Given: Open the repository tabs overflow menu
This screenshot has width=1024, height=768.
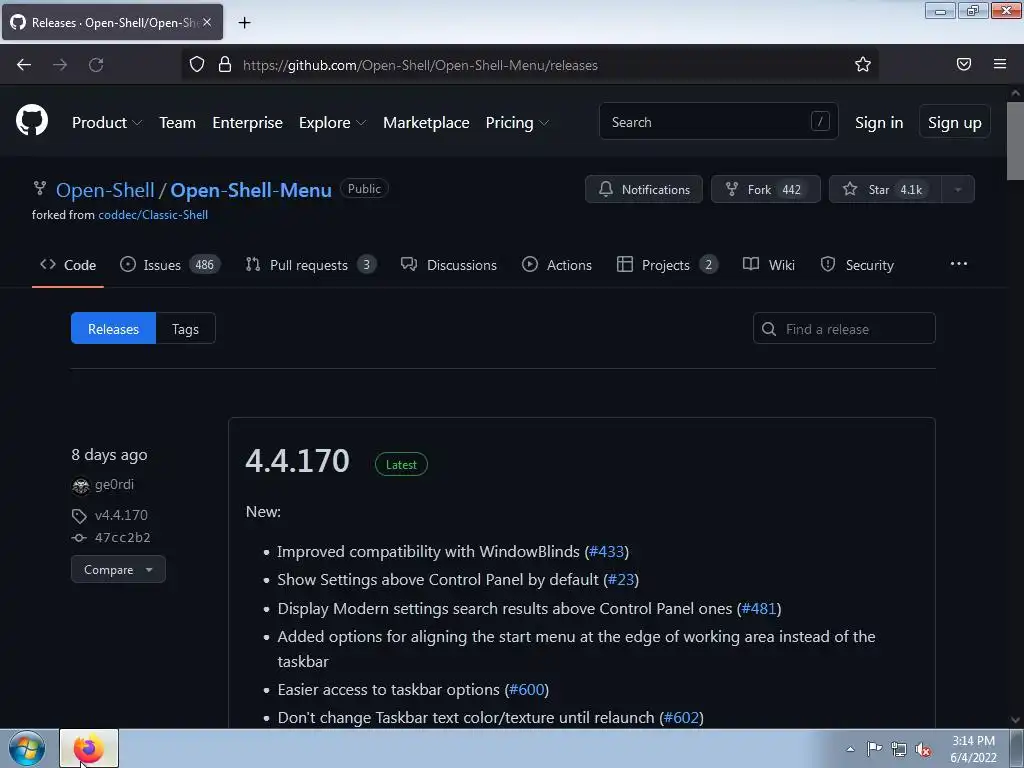Looking at the screenshot, I should [959, 264].
